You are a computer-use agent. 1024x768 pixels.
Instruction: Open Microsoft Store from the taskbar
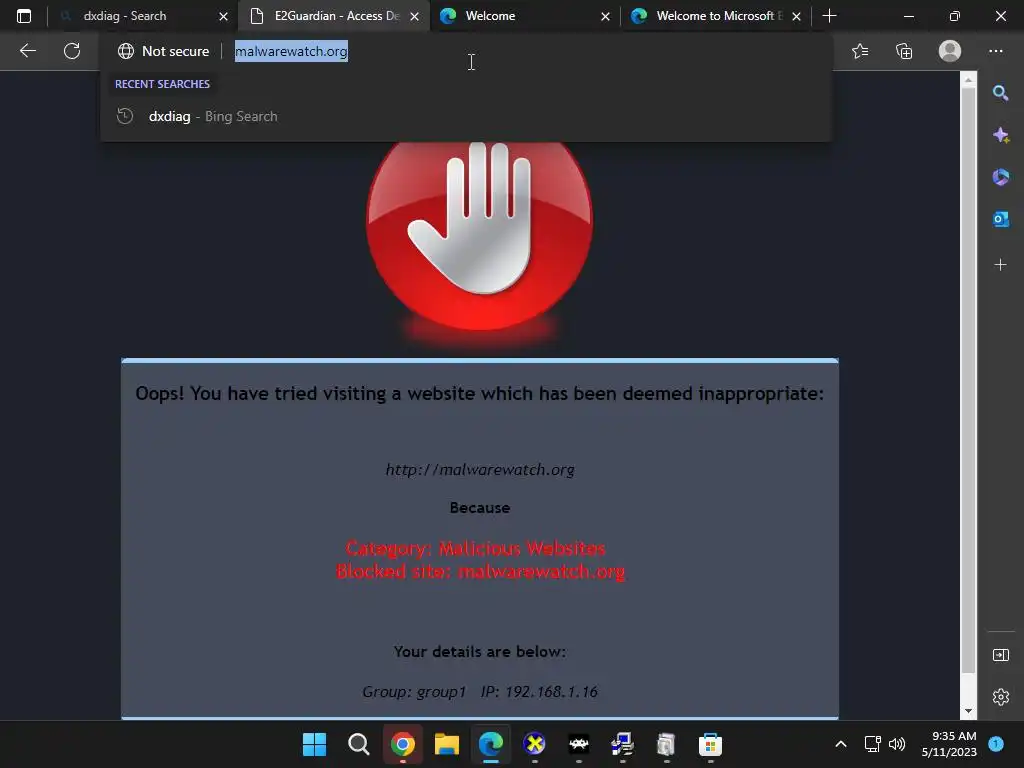710,744
